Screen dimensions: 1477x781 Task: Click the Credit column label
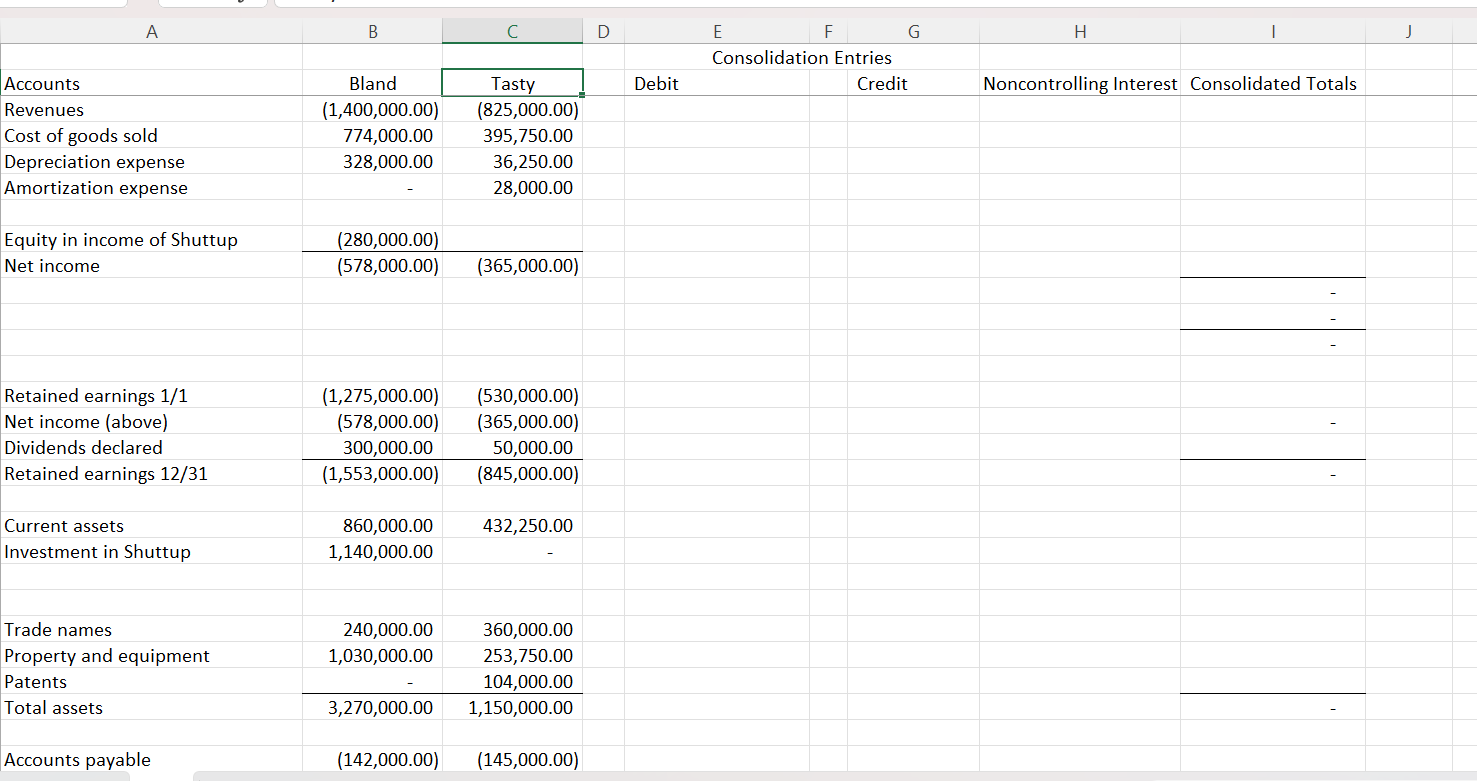tap(882, 84)
